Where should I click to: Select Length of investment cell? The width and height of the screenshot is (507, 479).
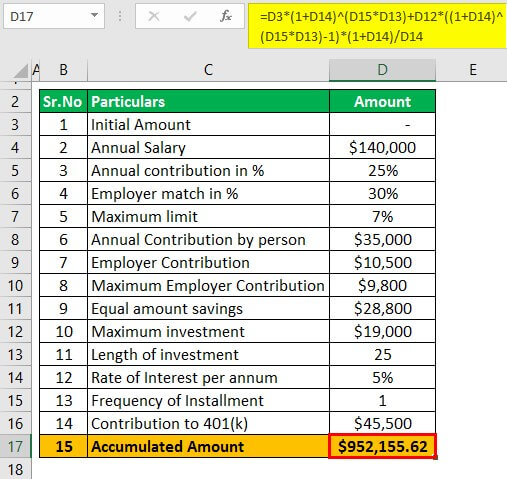[208, 354]
